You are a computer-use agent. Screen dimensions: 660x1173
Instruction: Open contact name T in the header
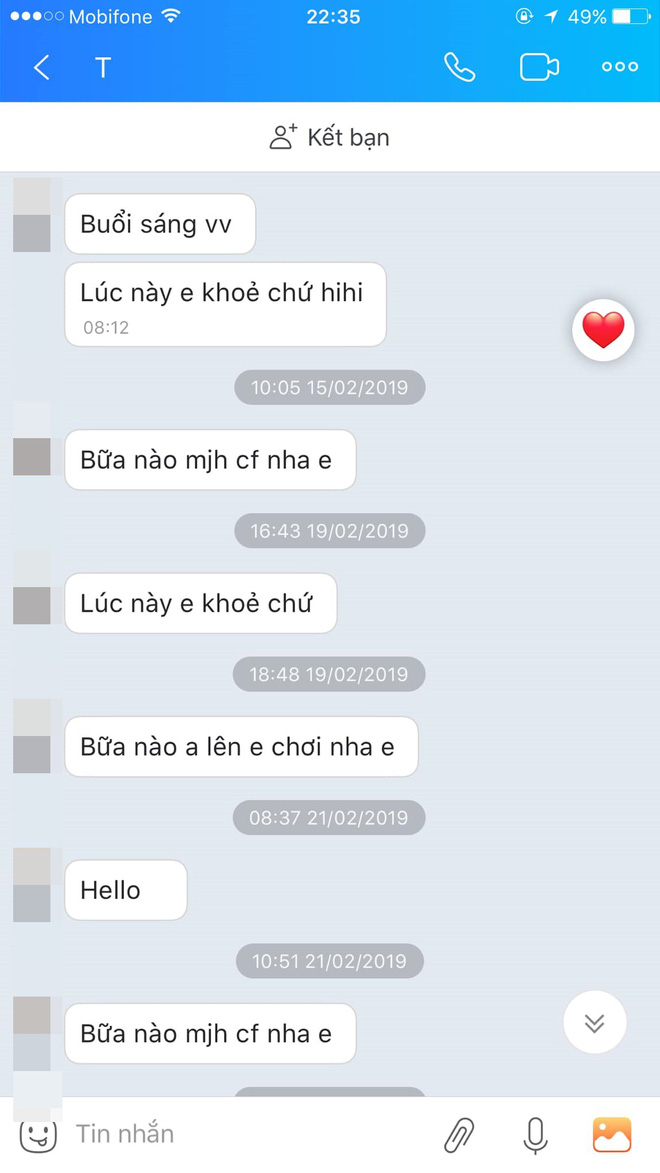(x=103, y=68)
